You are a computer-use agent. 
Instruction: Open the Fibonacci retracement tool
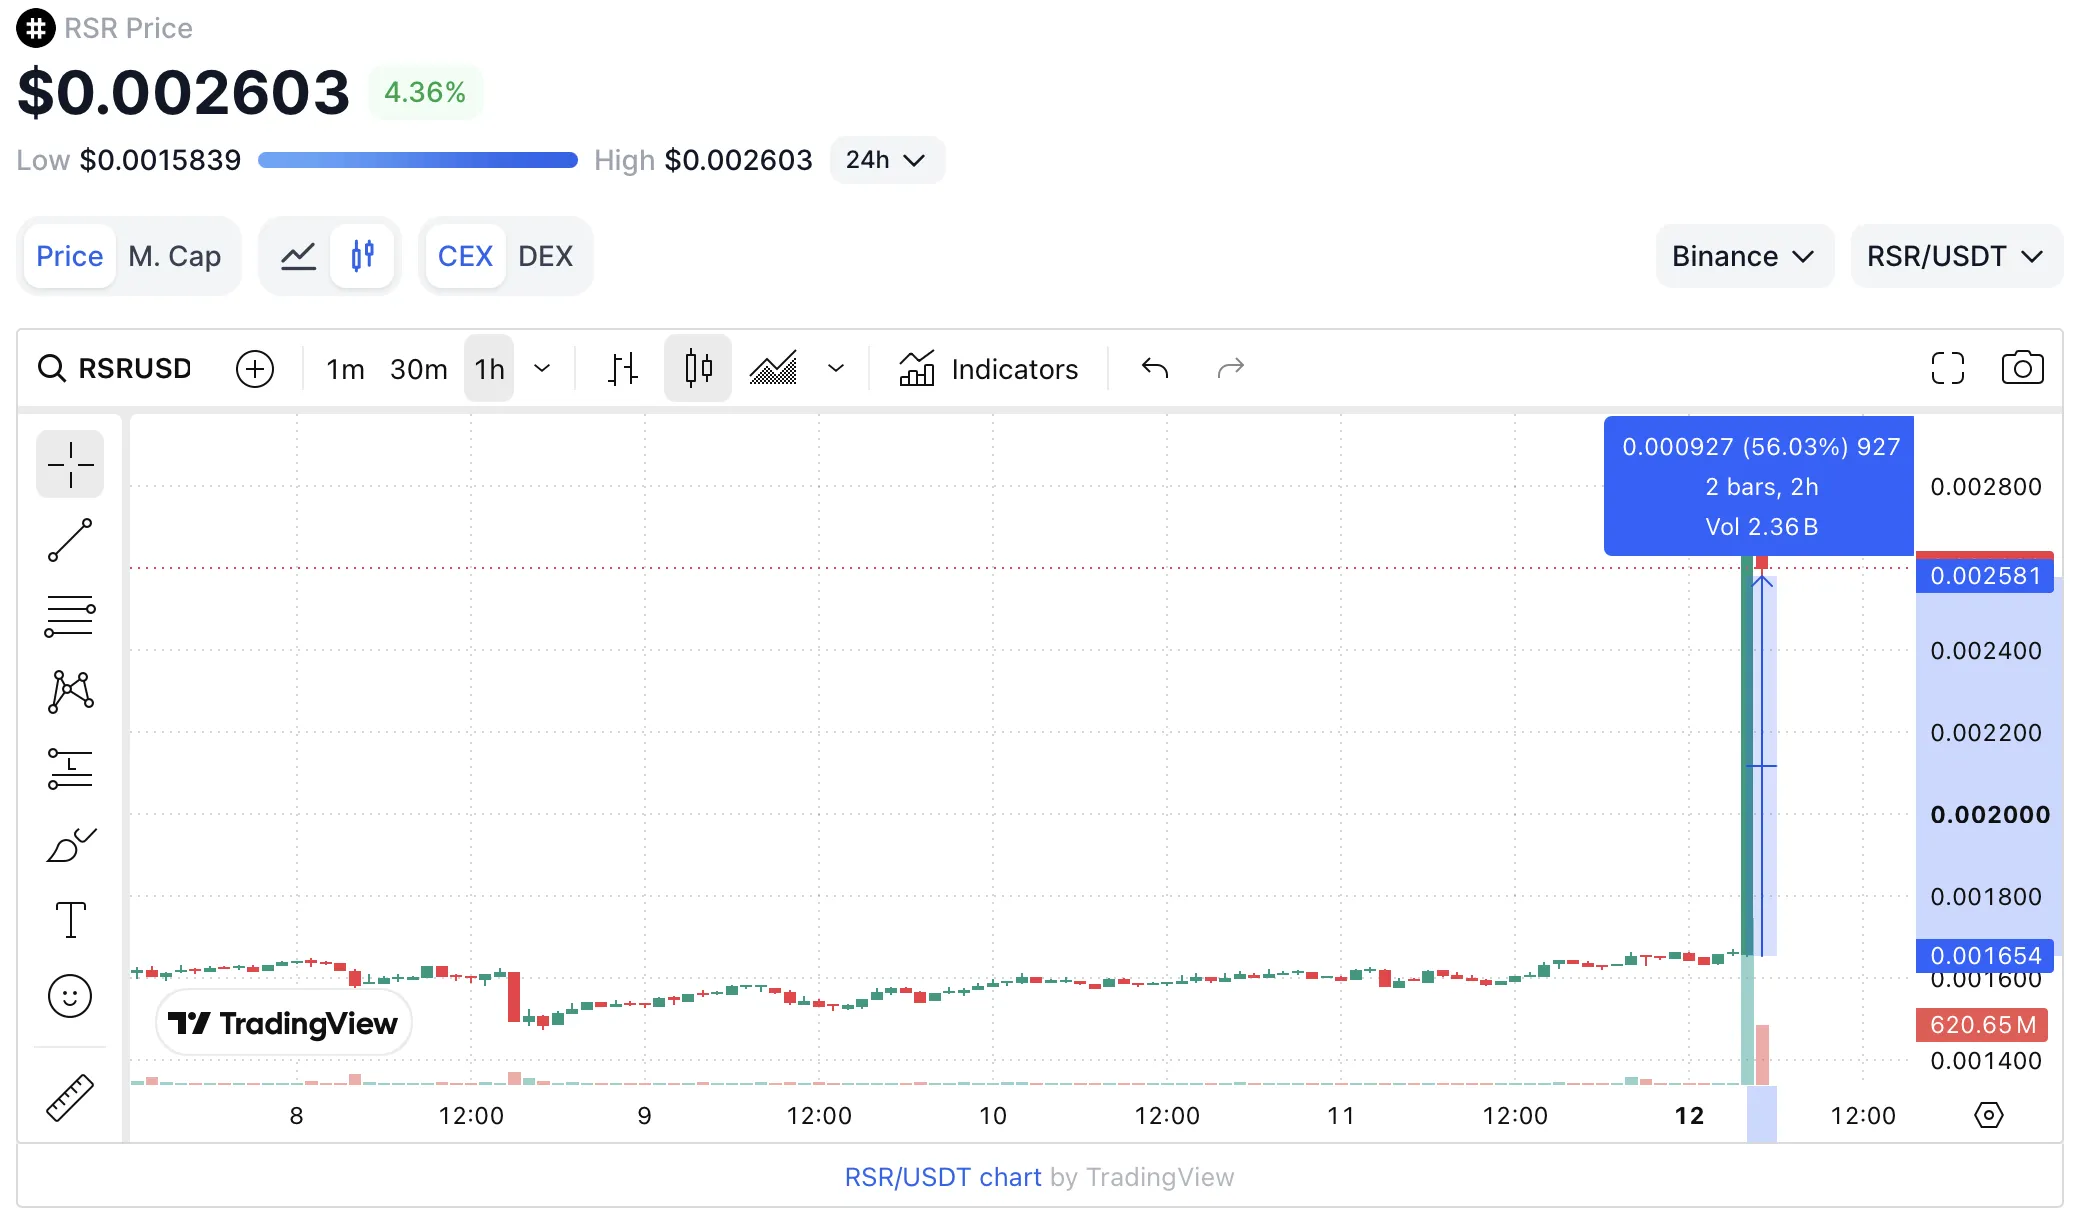pos(70,616)
